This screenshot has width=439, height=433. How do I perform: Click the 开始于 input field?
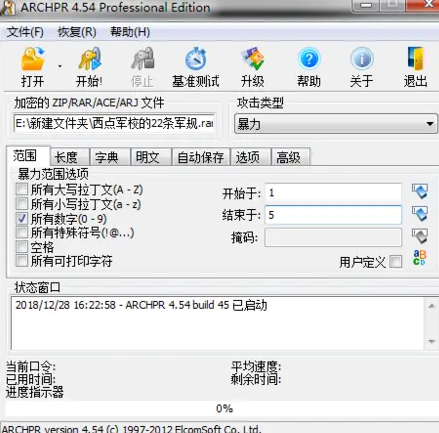(x=333, y=193)
